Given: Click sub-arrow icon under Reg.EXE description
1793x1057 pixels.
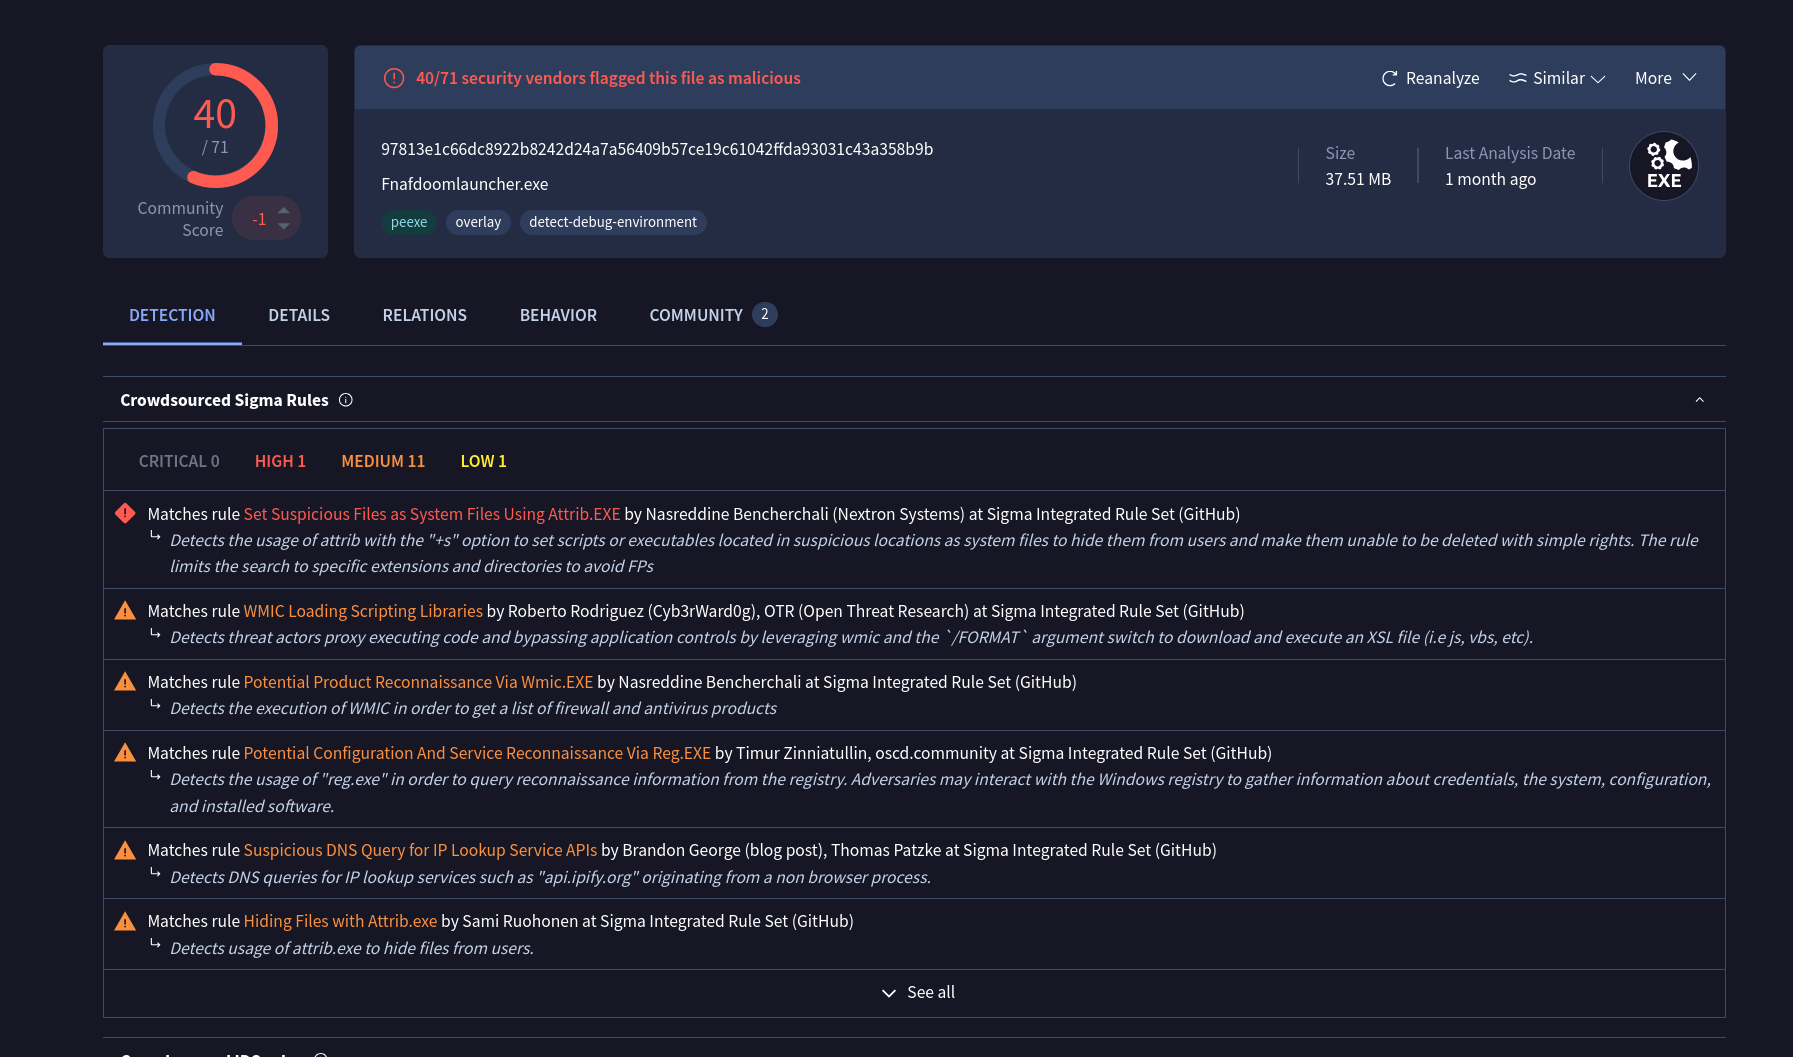Looking at the screenshot, I should tap(155, 775).
